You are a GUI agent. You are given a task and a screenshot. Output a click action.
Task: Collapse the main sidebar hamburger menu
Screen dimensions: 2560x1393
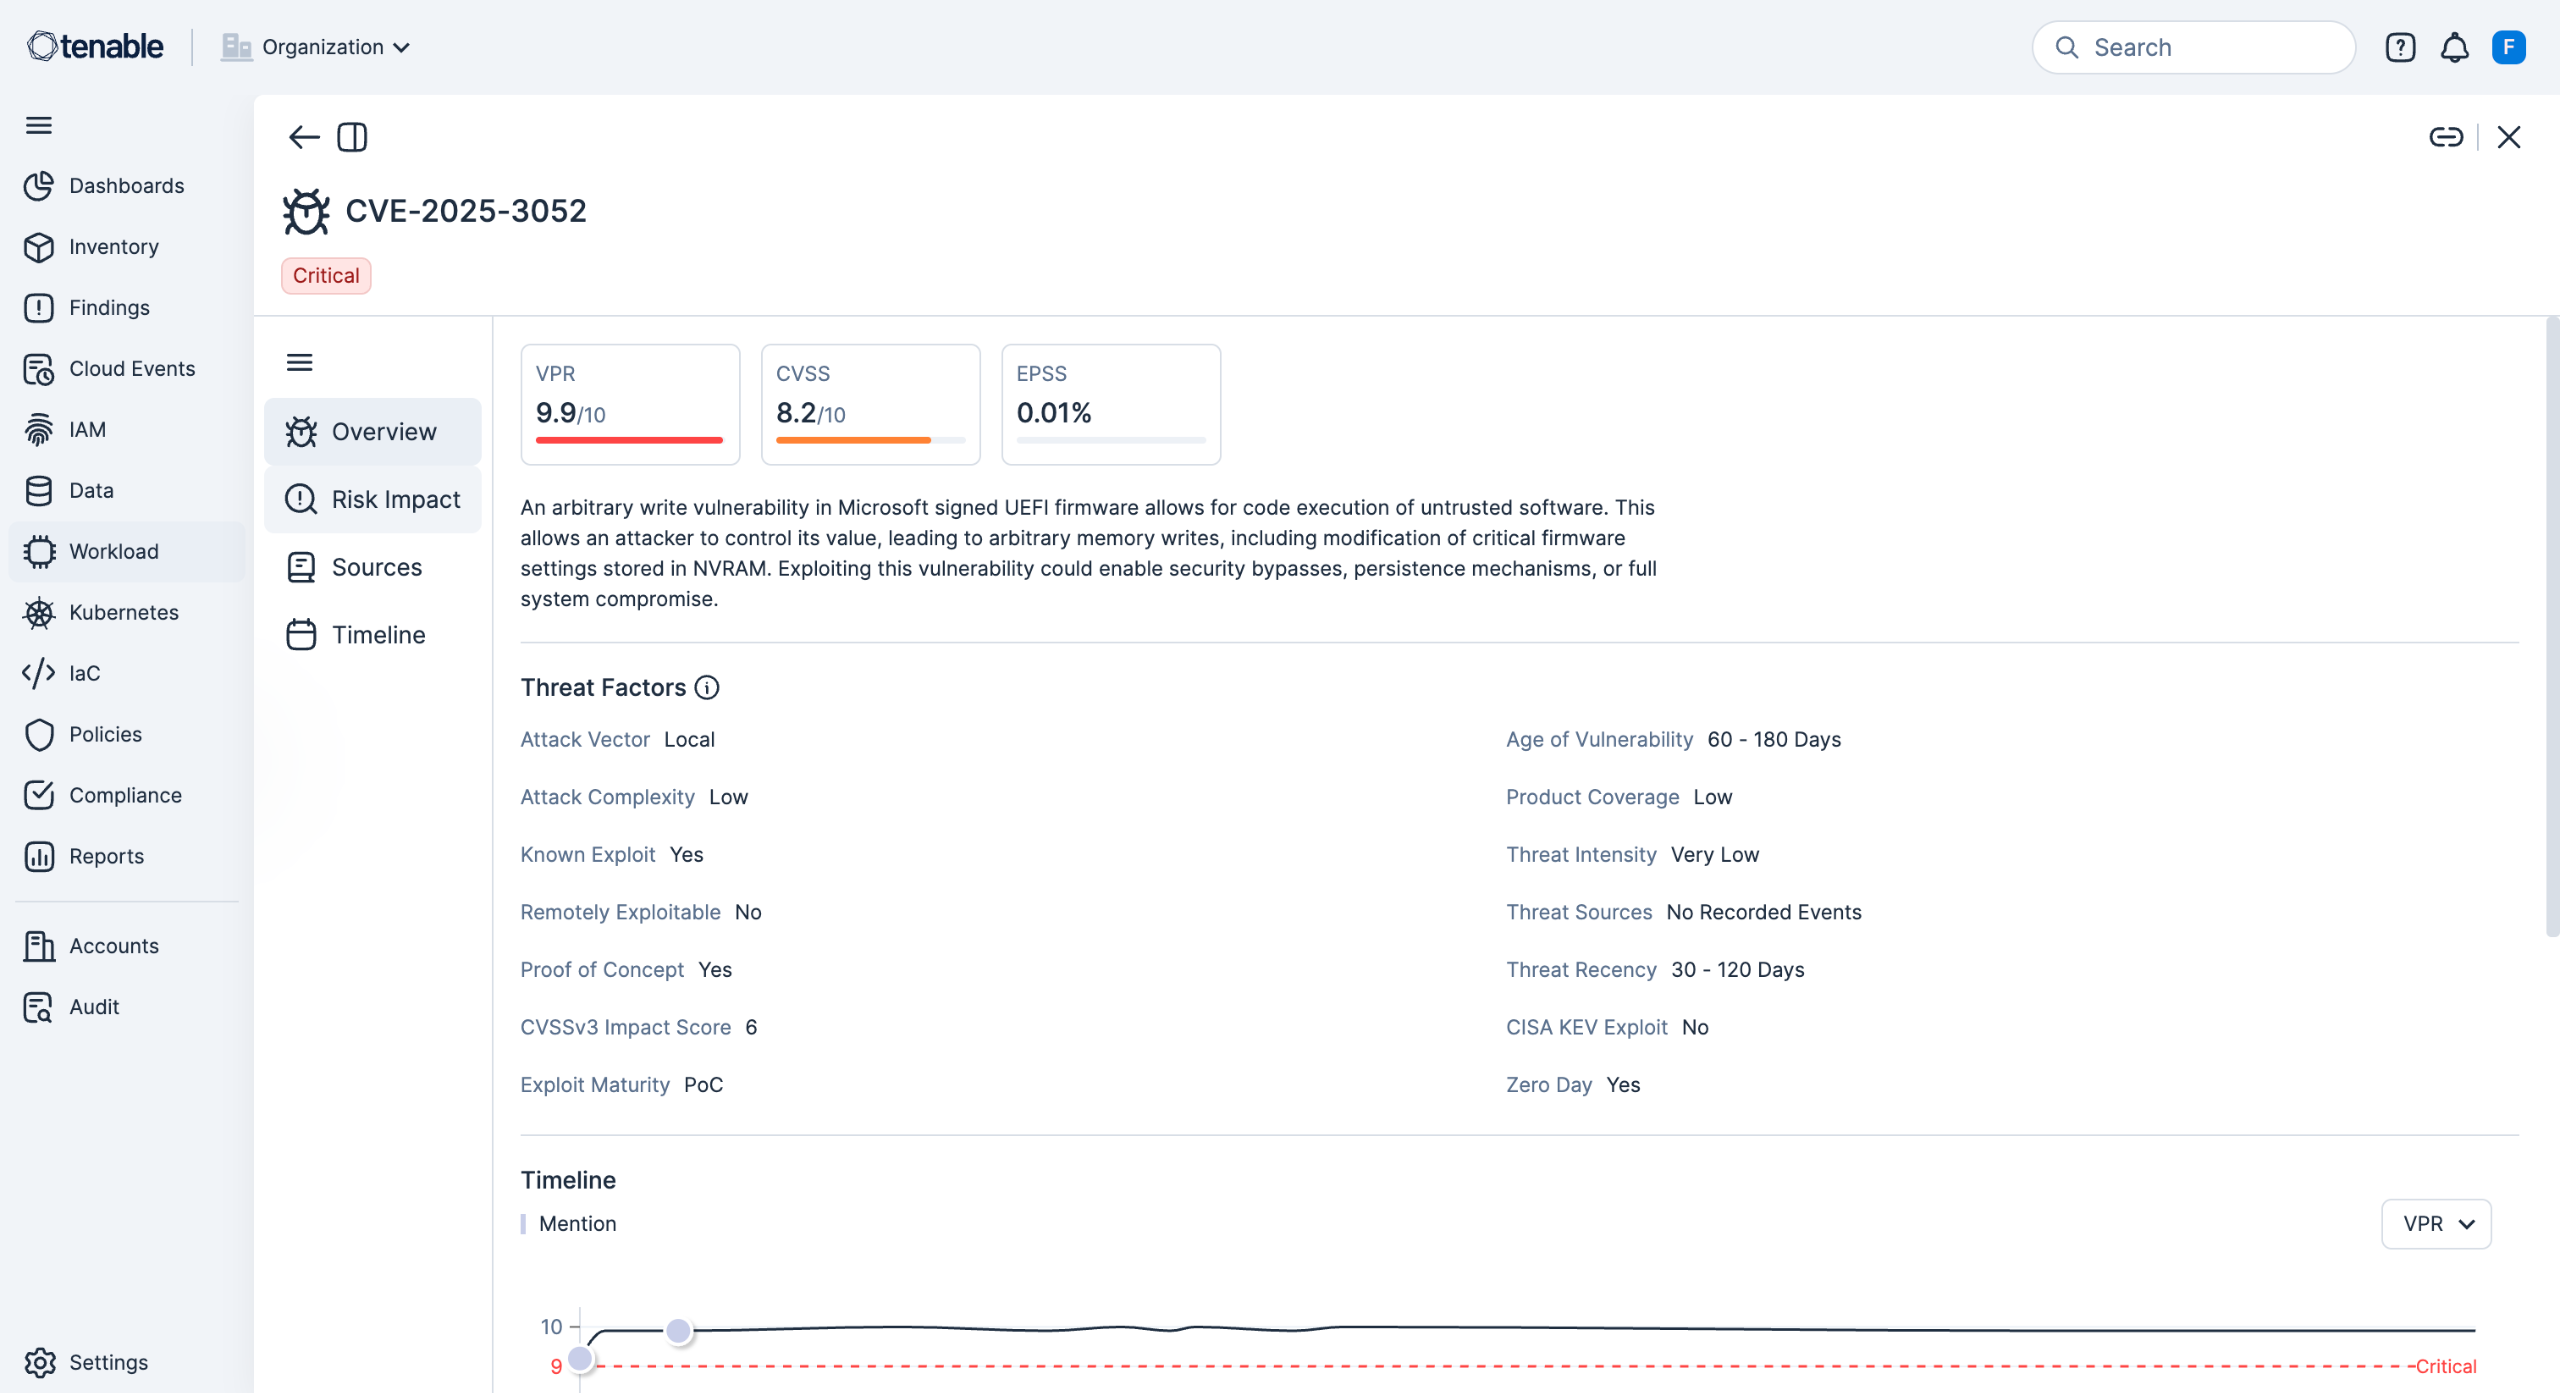point(39,125)
